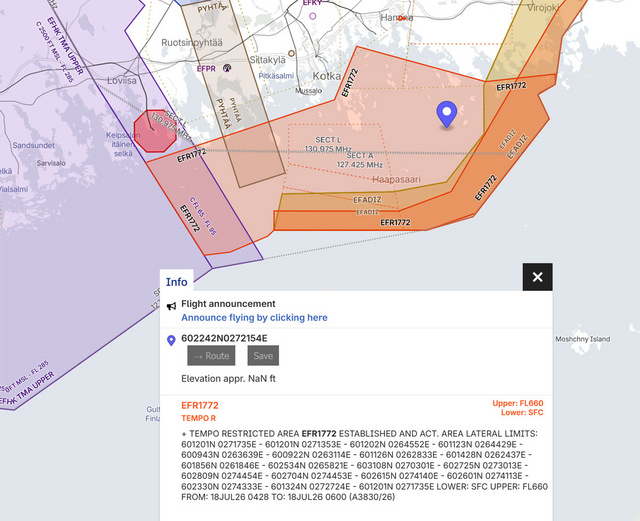Click the Ruotsinpyhtää map label

pos(192,42)
